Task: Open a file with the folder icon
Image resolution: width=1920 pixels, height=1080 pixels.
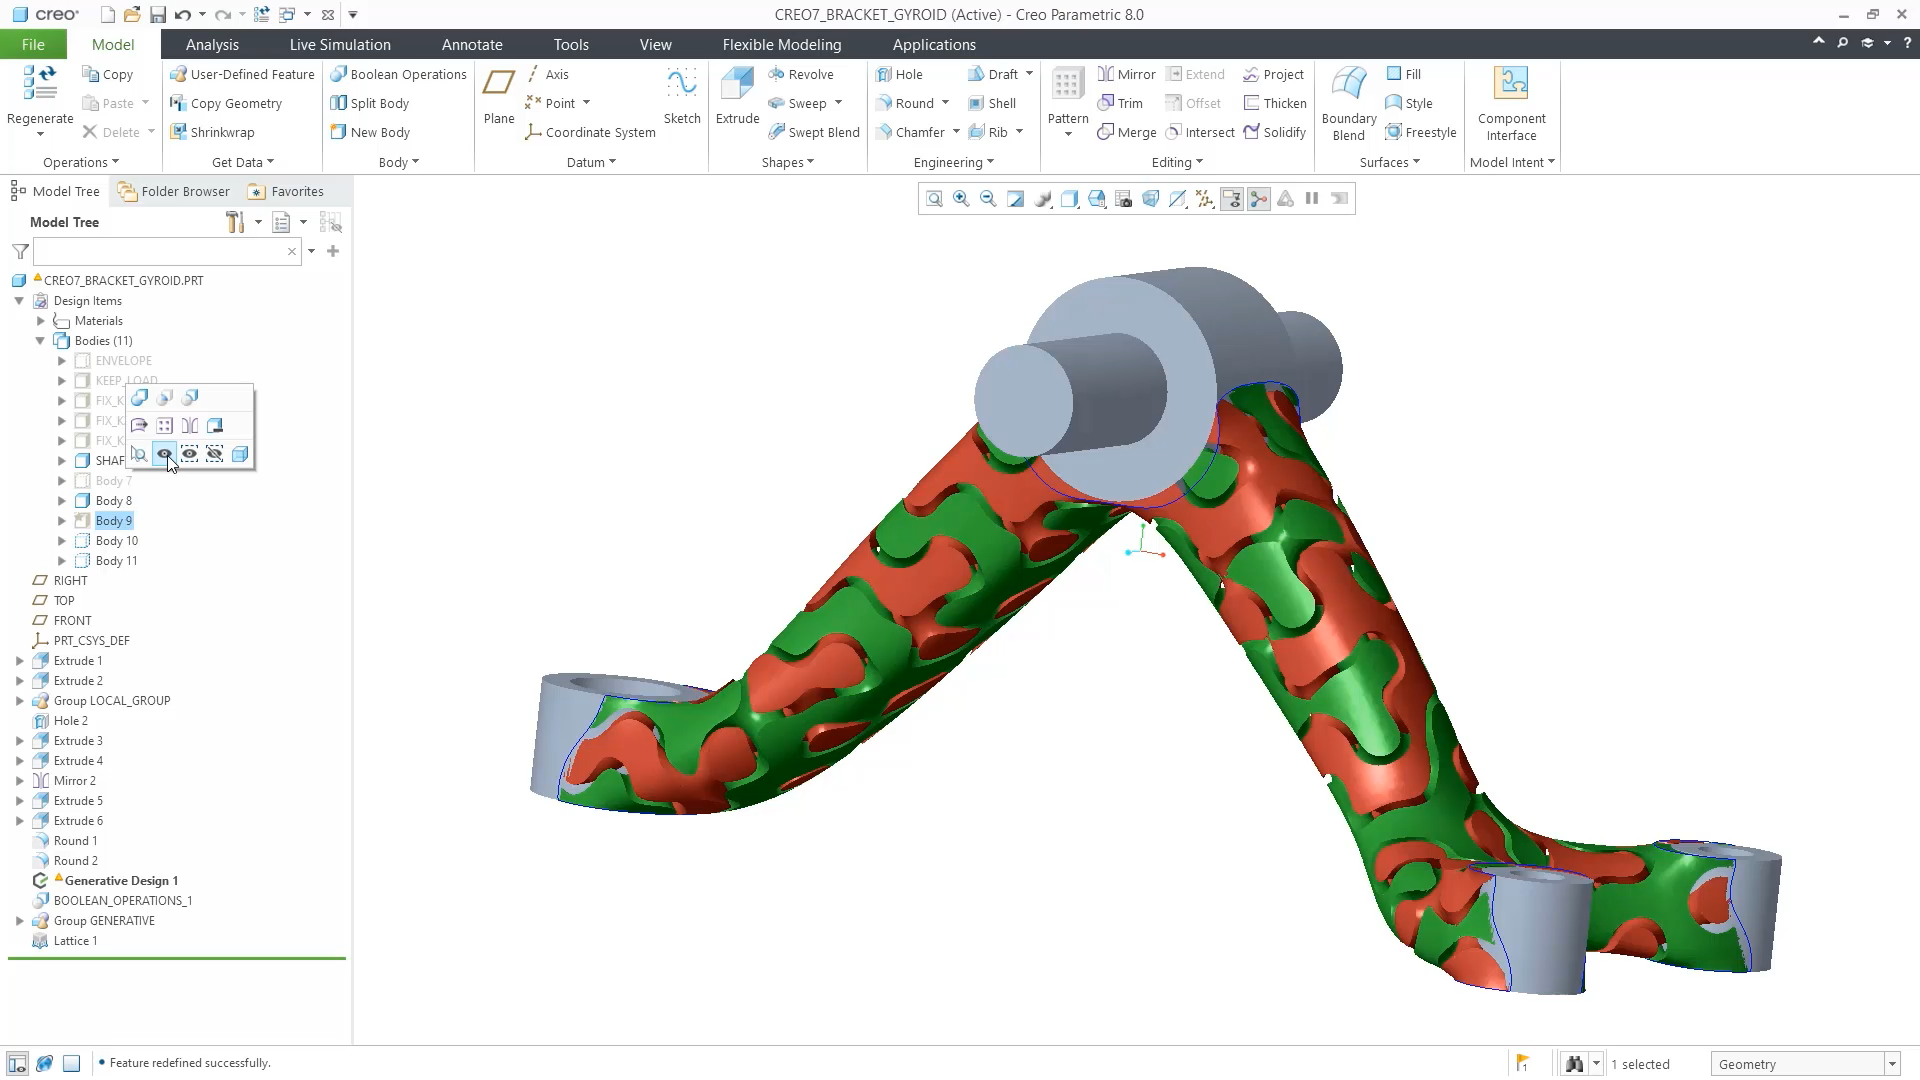Action: point(132,15)
